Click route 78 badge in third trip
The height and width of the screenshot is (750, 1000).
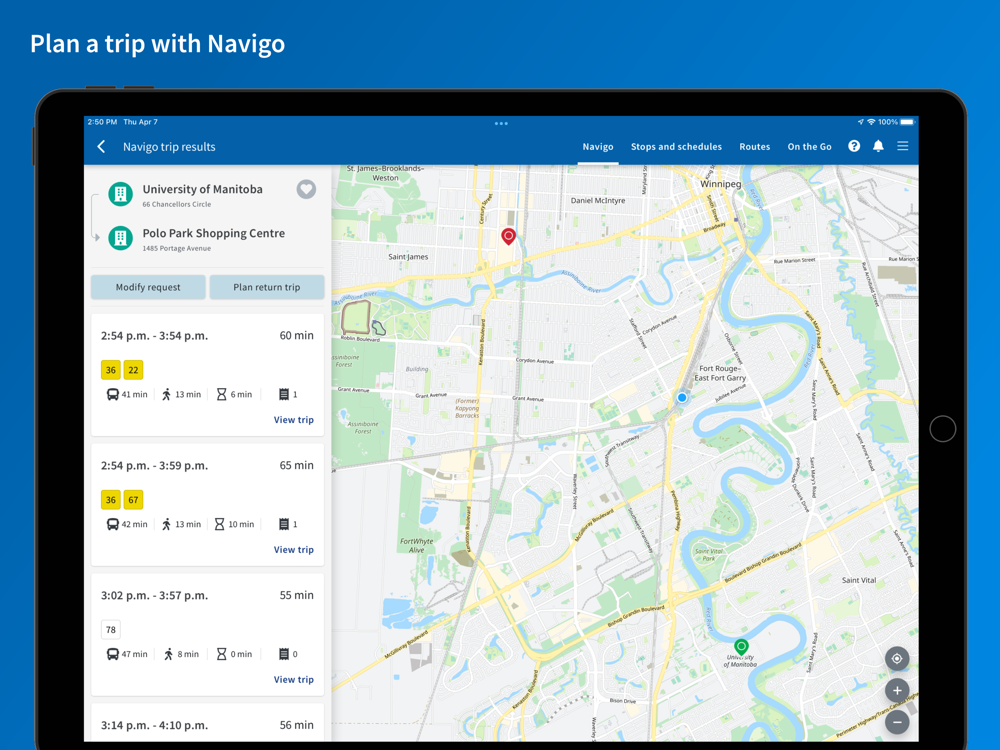[x=111, y=630]
